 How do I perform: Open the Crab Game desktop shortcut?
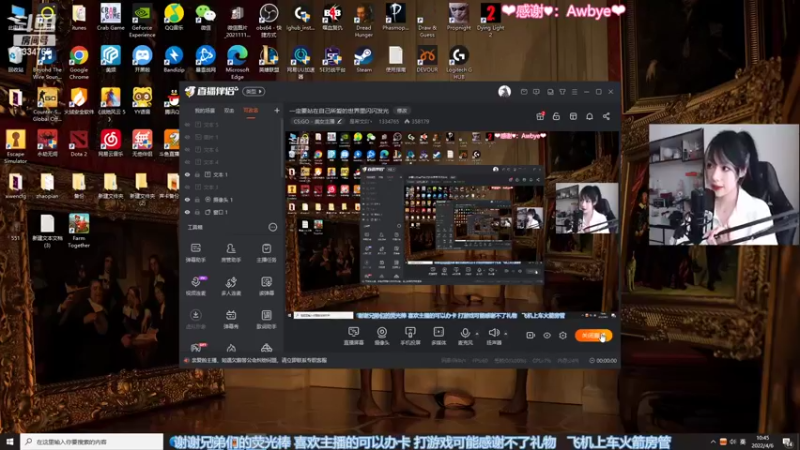pos(110,17)
